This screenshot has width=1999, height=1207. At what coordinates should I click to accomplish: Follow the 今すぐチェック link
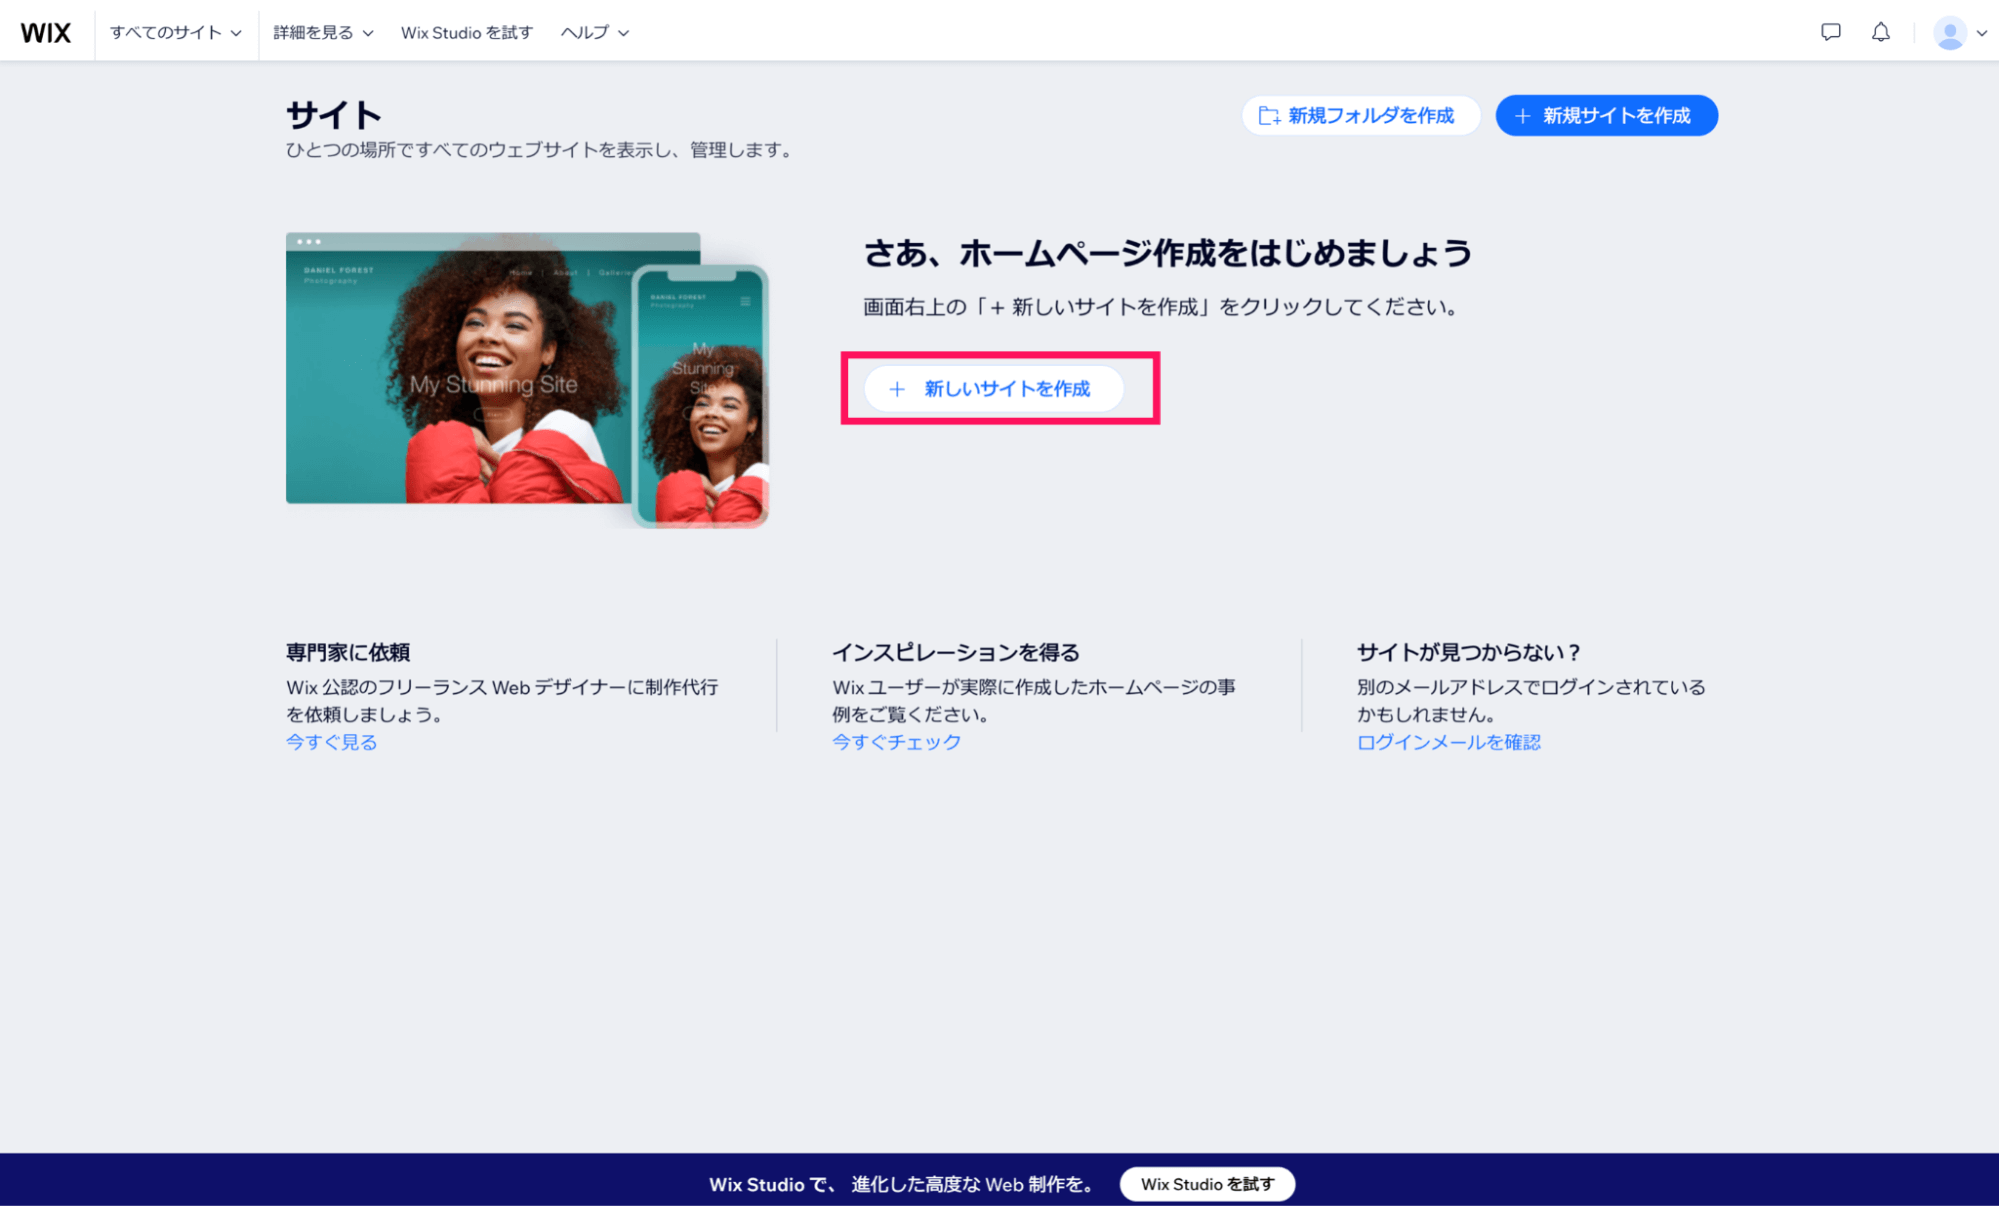click(895, 742)
